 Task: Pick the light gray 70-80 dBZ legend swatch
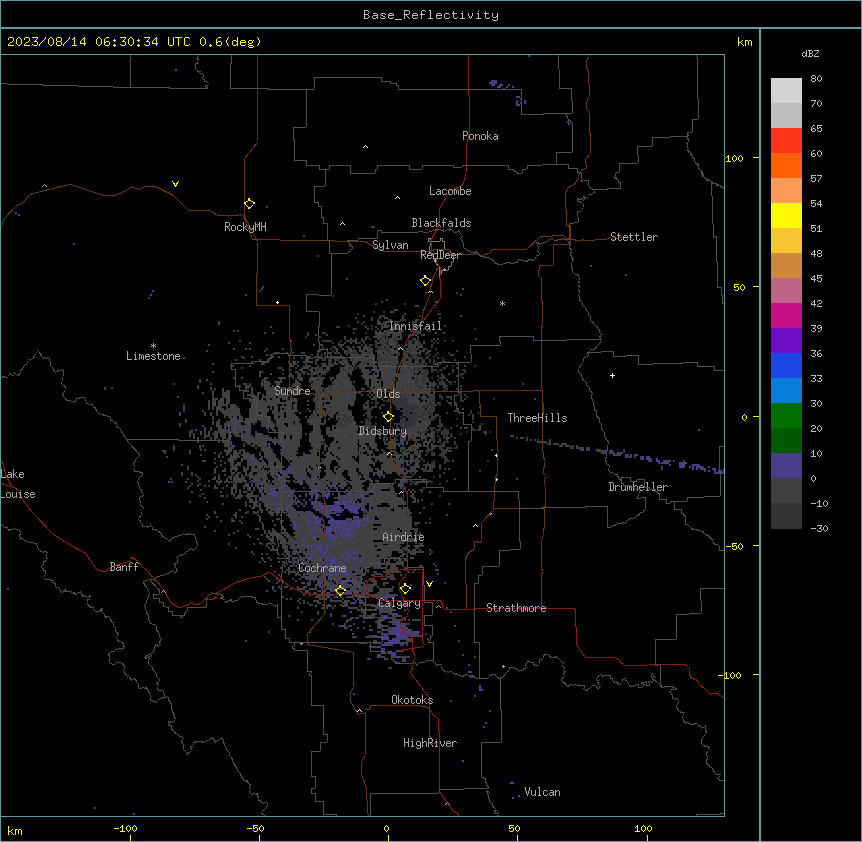coord(786,91)
